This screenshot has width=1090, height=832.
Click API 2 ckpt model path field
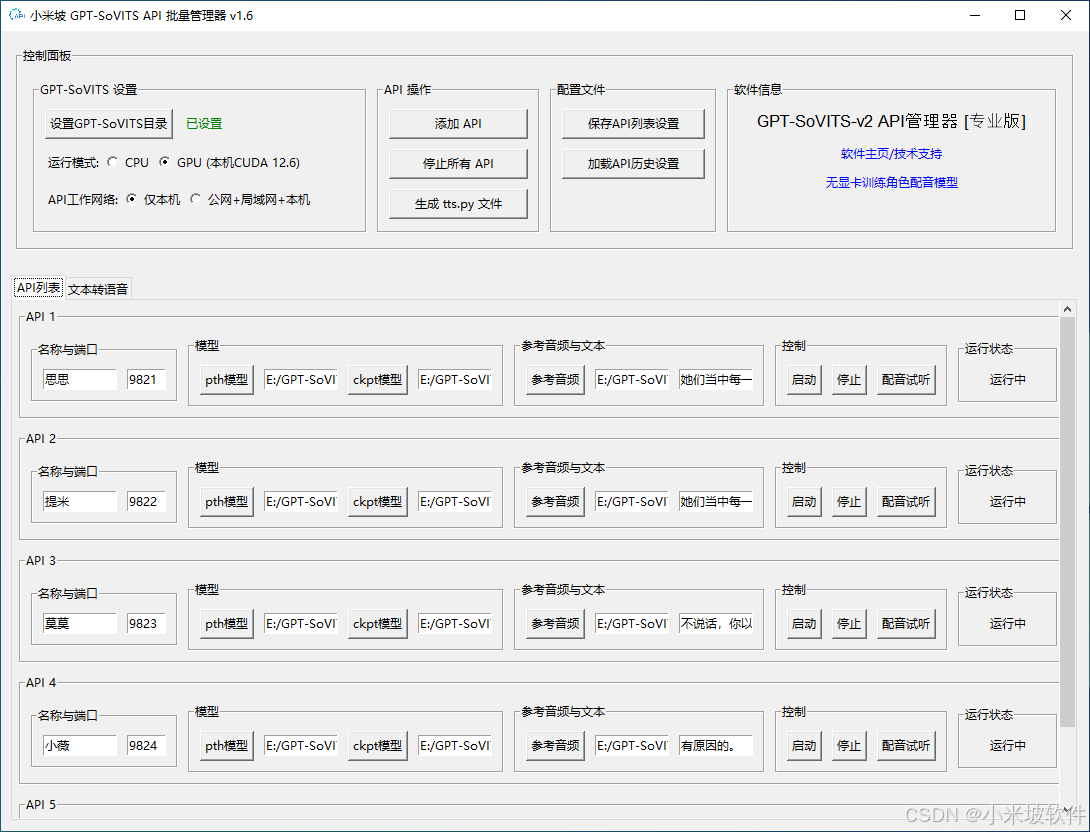(x=455, y=502)
